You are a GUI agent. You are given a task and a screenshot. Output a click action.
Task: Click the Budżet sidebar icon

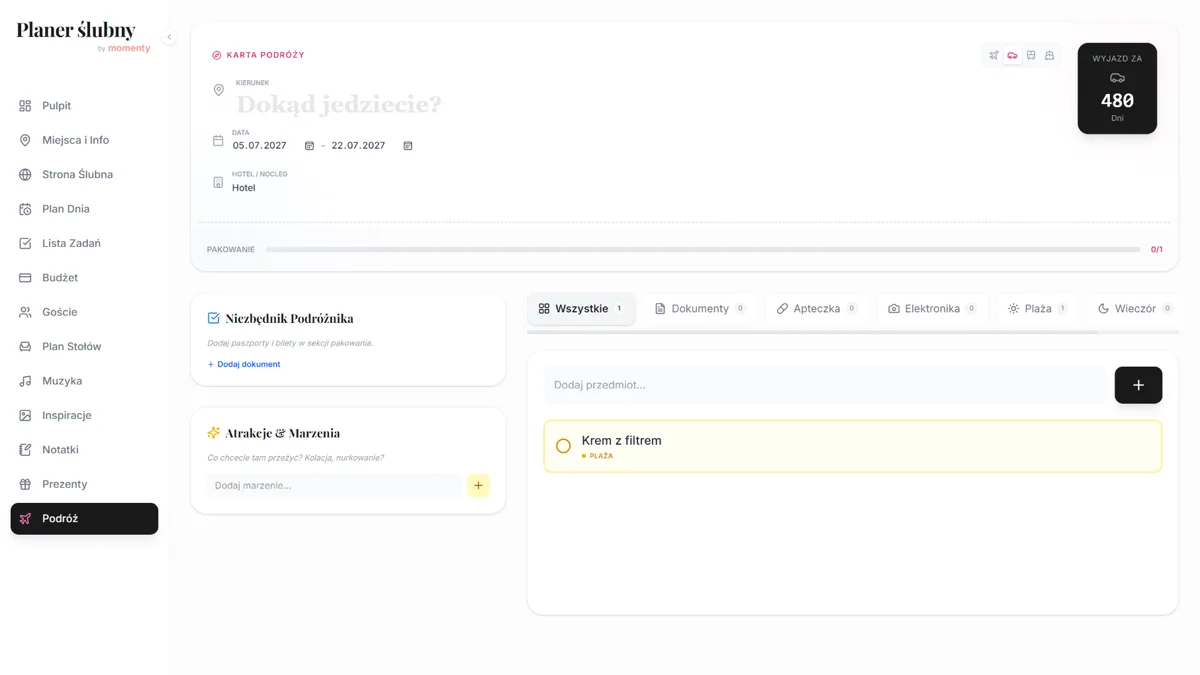click(24, 277)
